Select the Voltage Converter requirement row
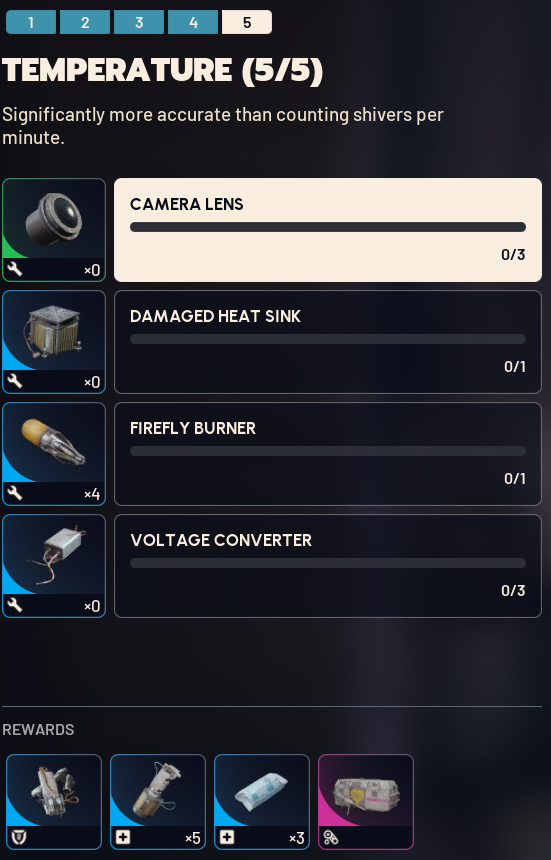The width and height of the screenshot is (551, 860). (x=328, y=565)
